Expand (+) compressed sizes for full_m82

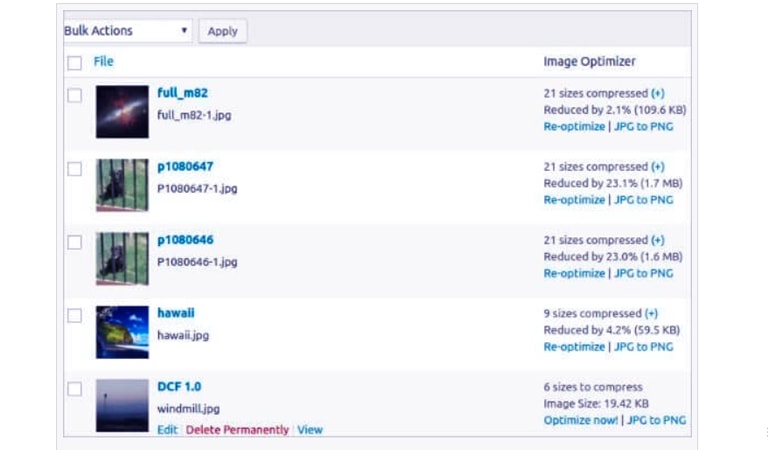click(x=658, y=93)
